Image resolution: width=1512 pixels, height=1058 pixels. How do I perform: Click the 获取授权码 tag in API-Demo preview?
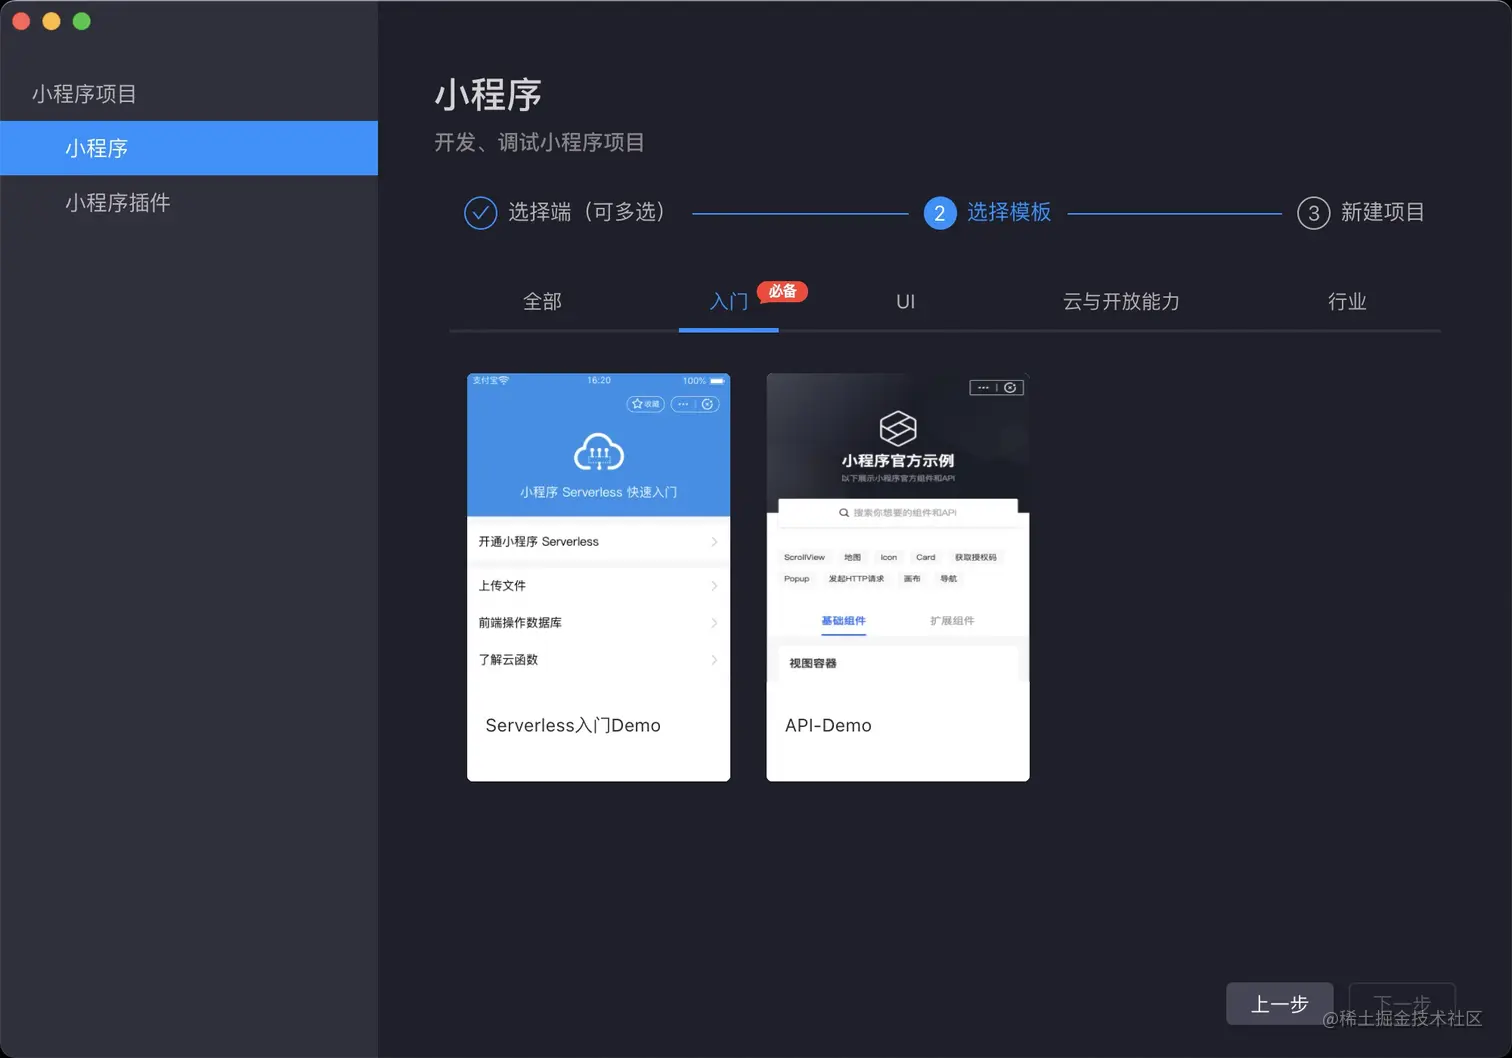(x=975, y=557)
